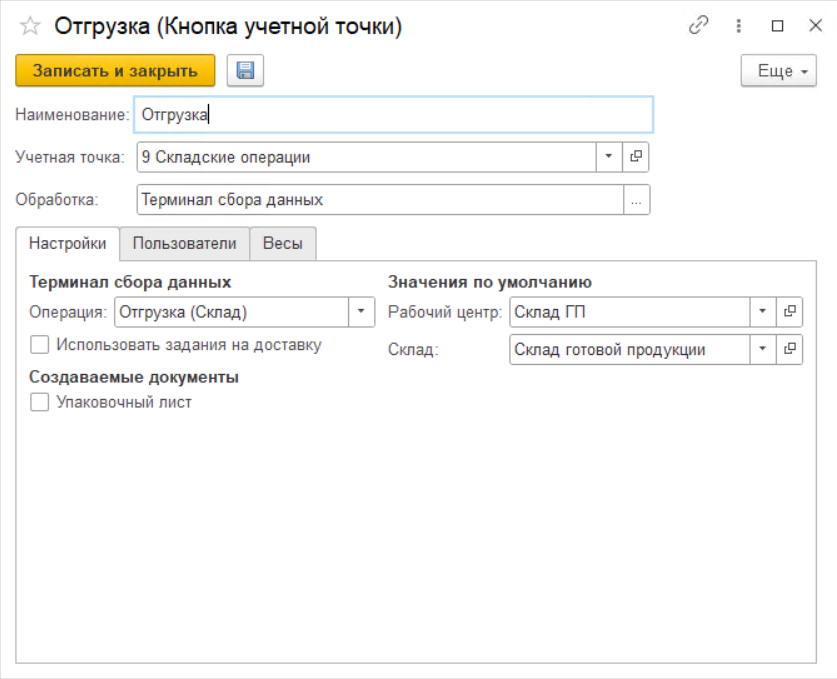
Task: Expand the Операция dropdown list
Action: pos(360,312)
